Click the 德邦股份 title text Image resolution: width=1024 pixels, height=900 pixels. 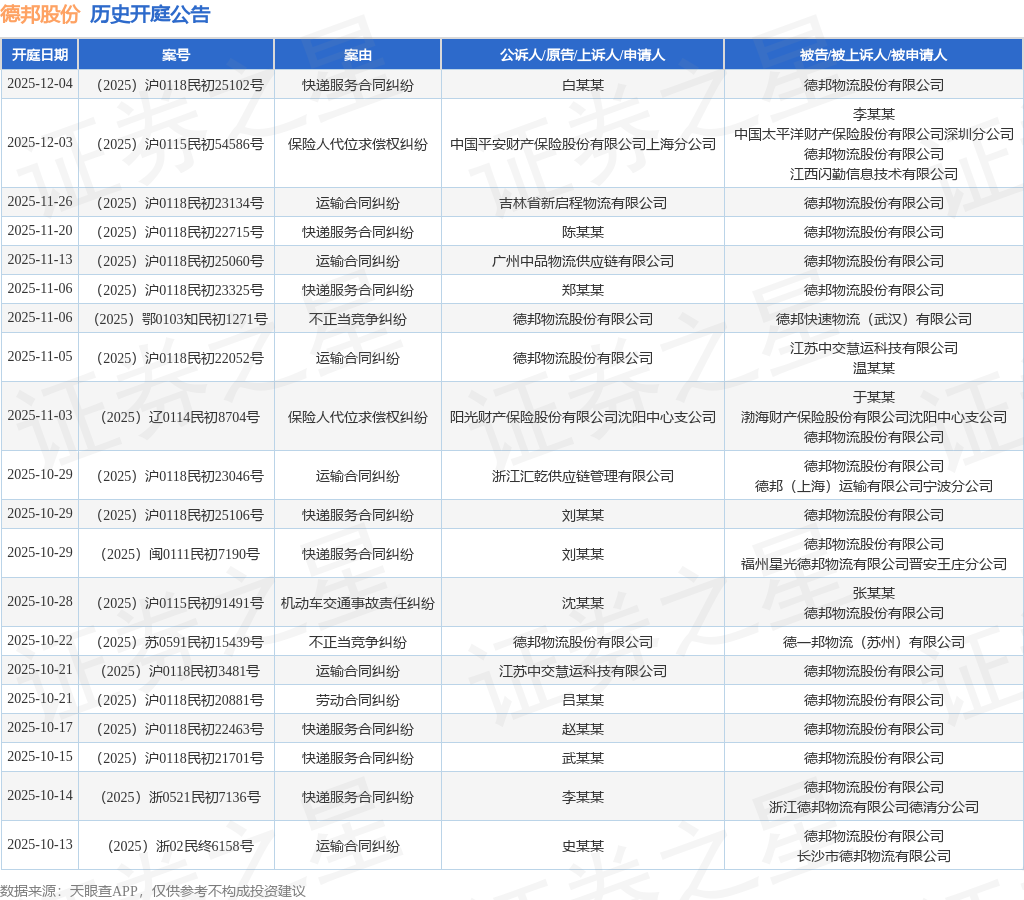(40, 14)
